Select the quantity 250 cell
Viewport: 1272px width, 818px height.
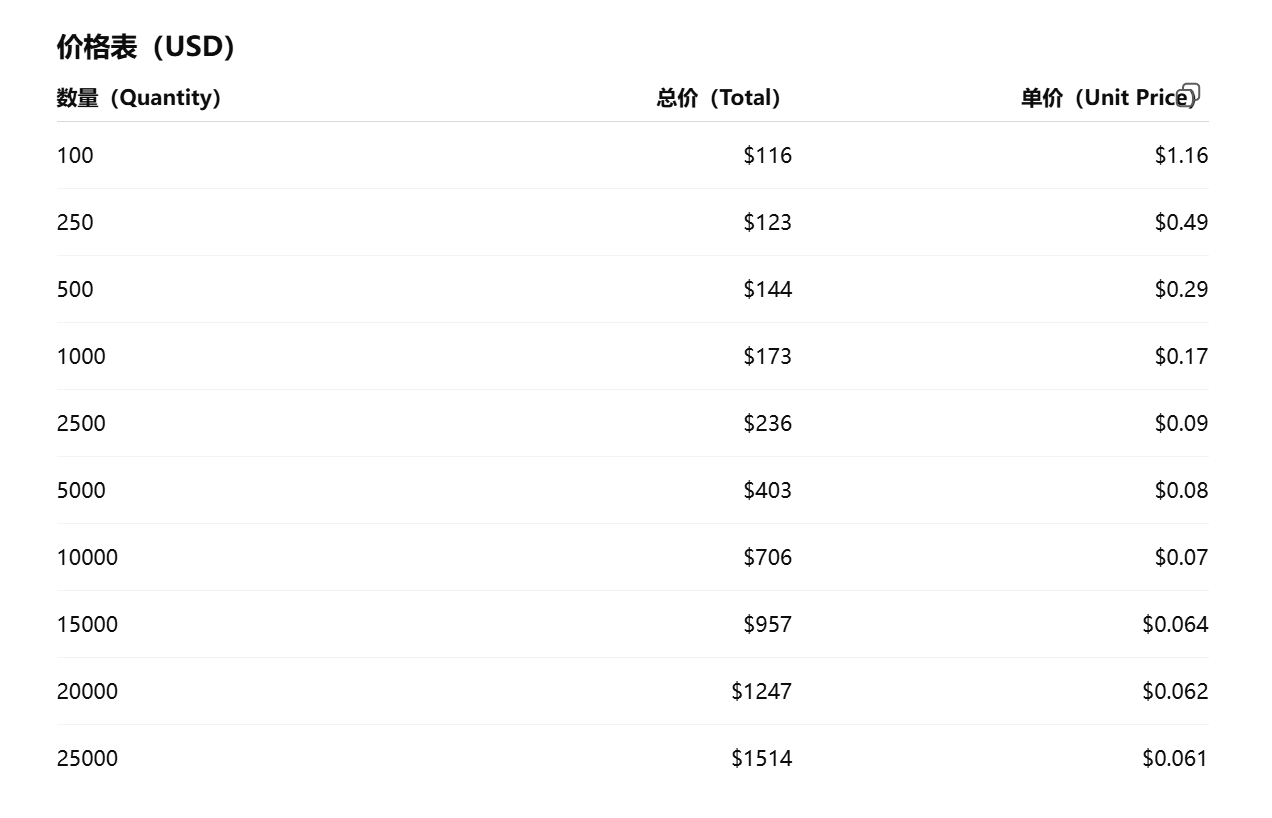(75, 222)
